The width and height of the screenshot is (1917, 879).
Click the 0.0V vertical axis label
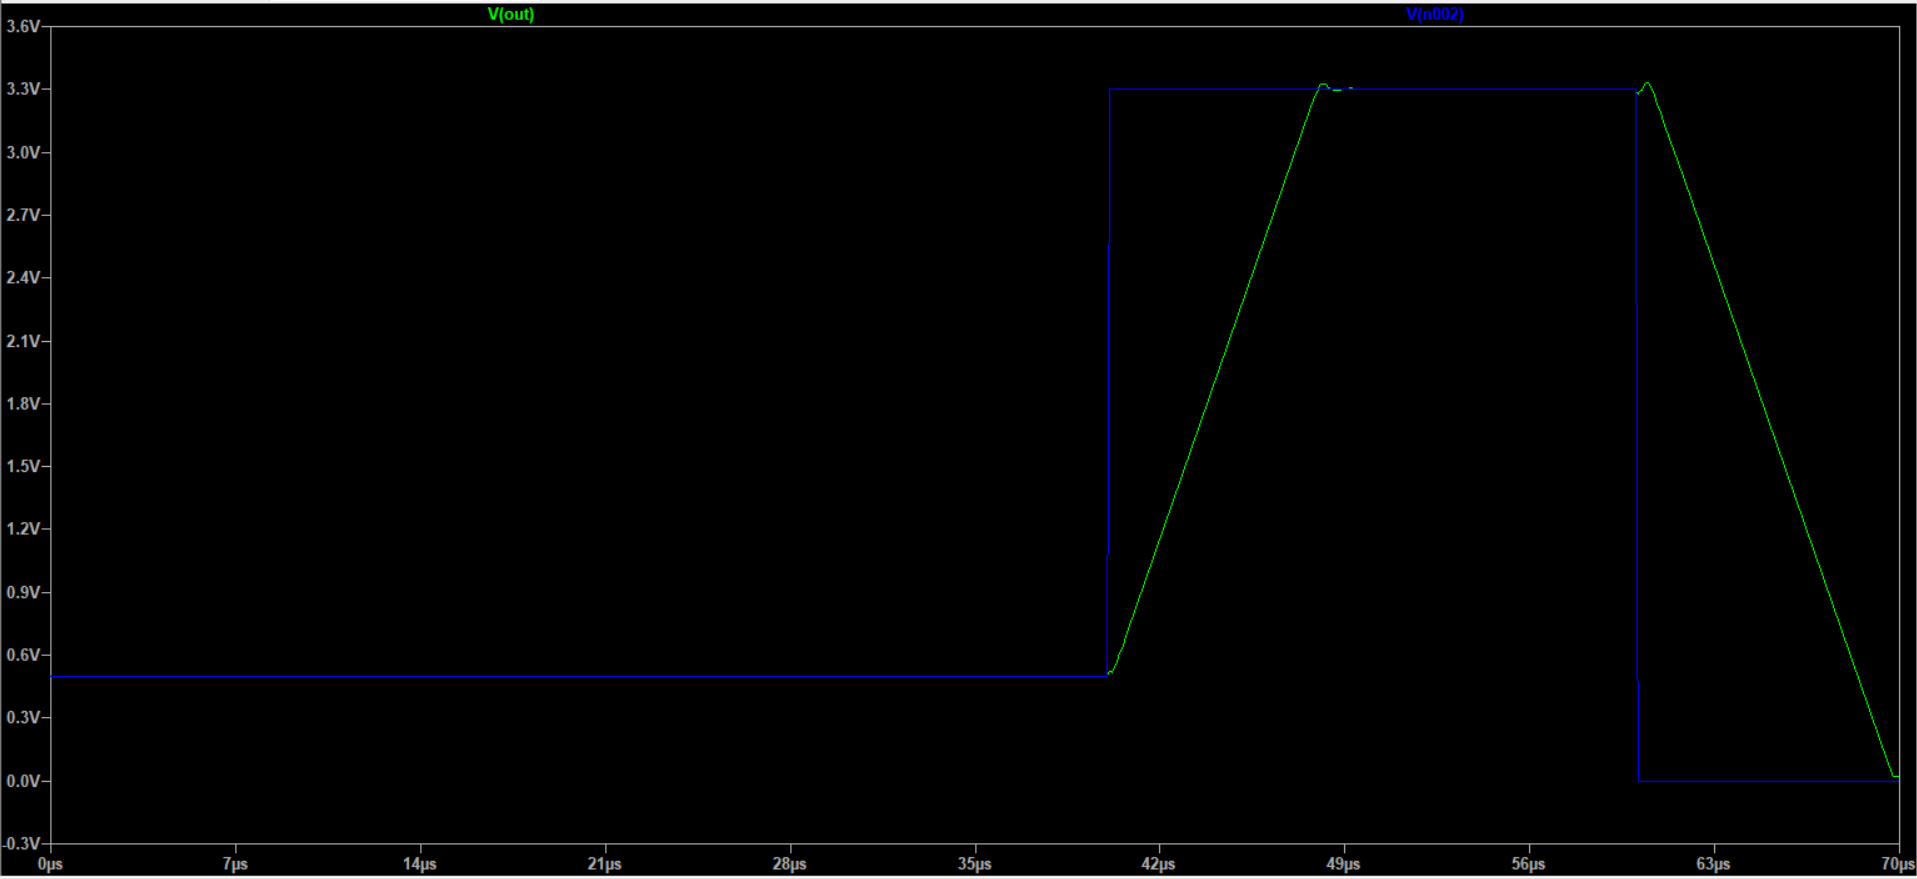tap(22, 781)
